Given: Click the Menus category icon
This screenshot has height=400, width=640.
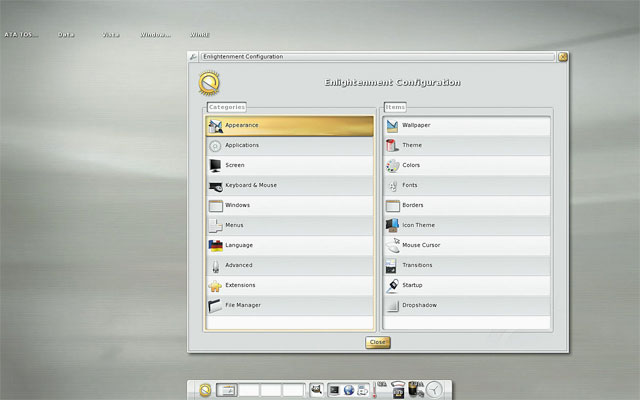Looking at the screenshot, I should pyautogui.click(x=215, y=226).
